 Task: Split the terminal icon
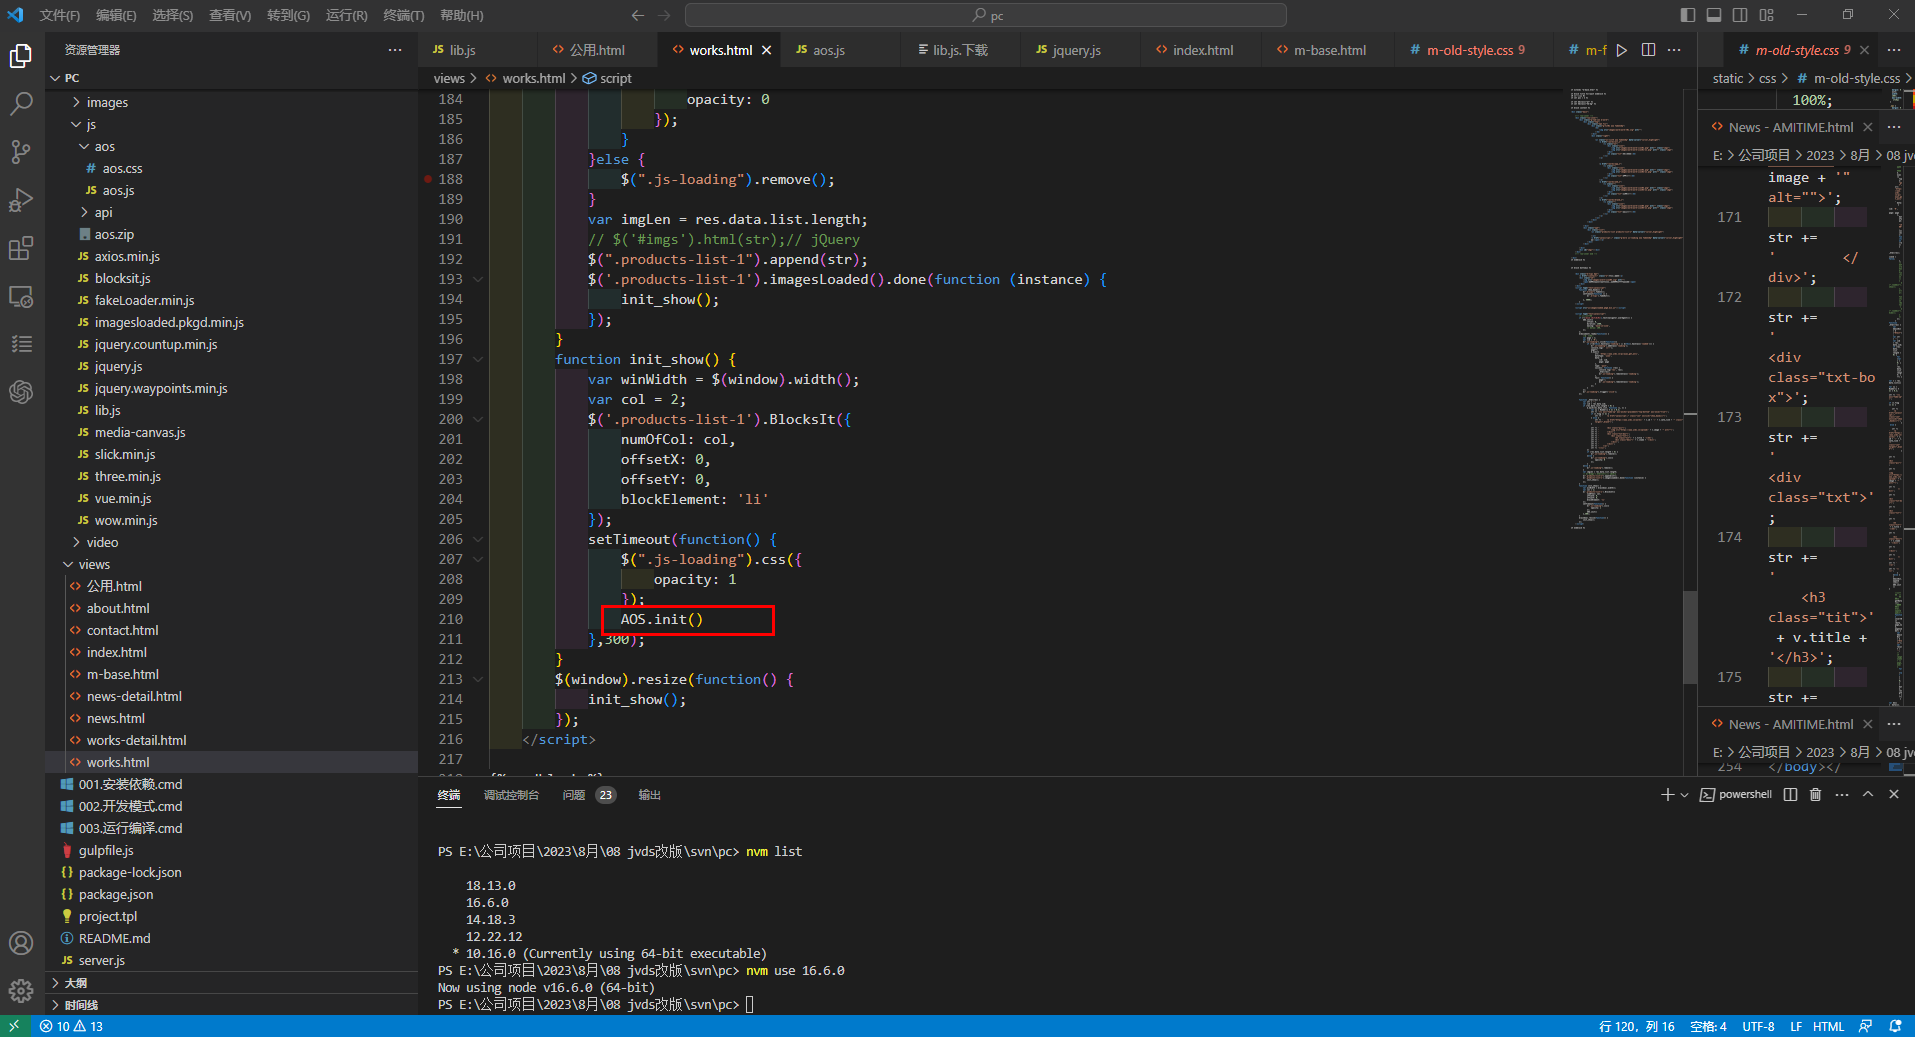point(1790,795)
